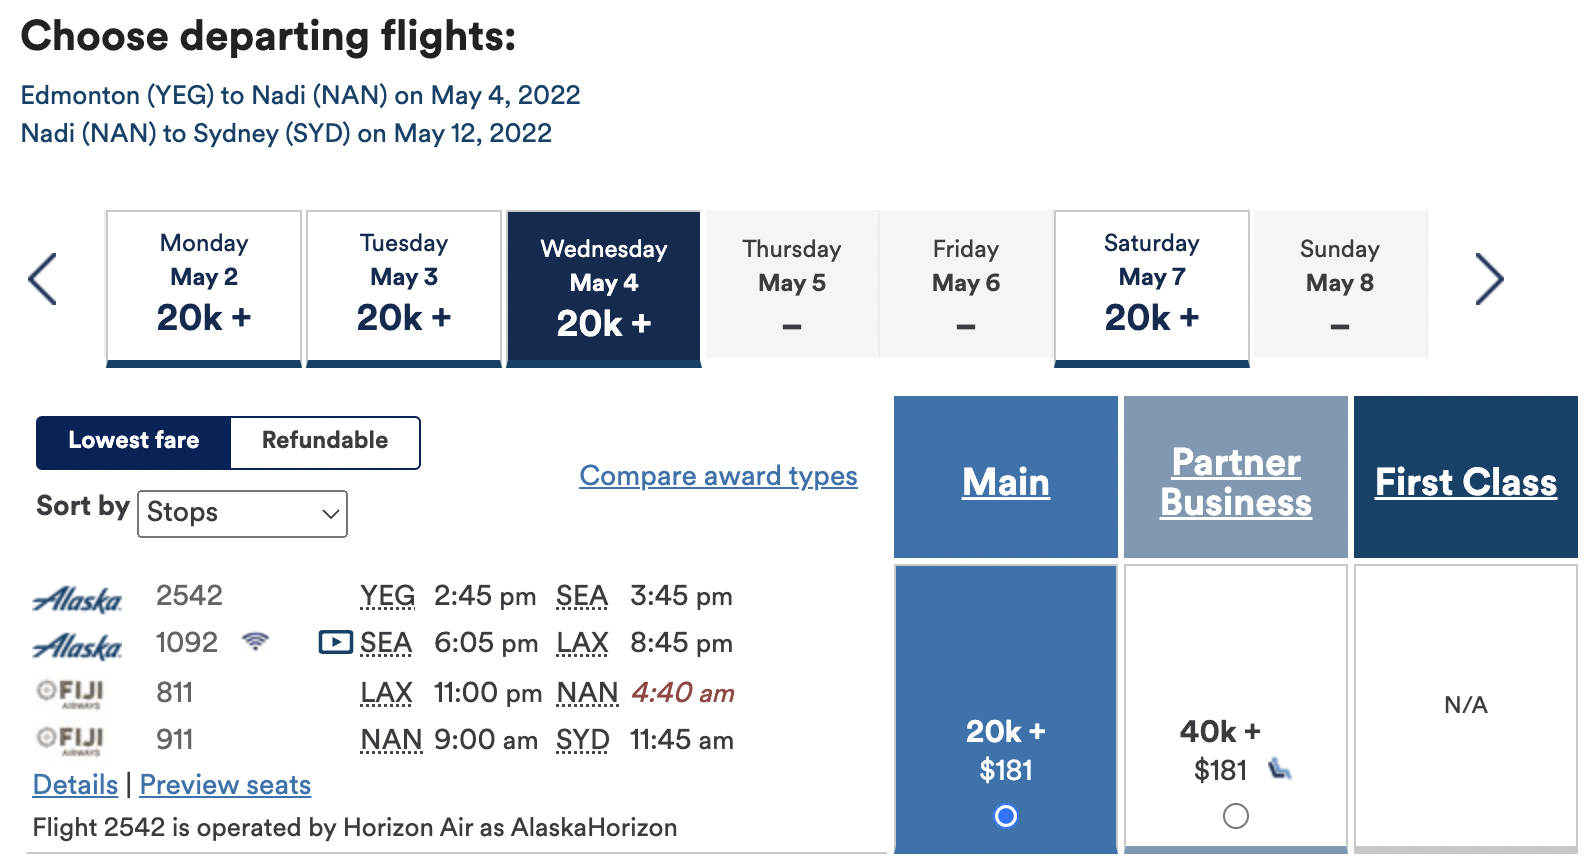The width and height of the screenshot is (1594, 868).
Task: Click the YEG airport code abbreviation
Action: [x=387, y=596]
